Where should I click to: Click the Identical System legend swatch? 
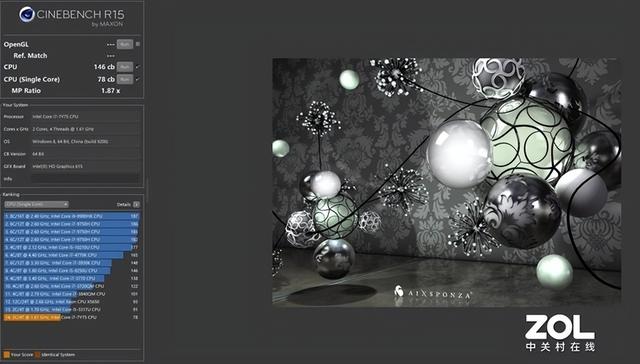[x=38, y=355]
